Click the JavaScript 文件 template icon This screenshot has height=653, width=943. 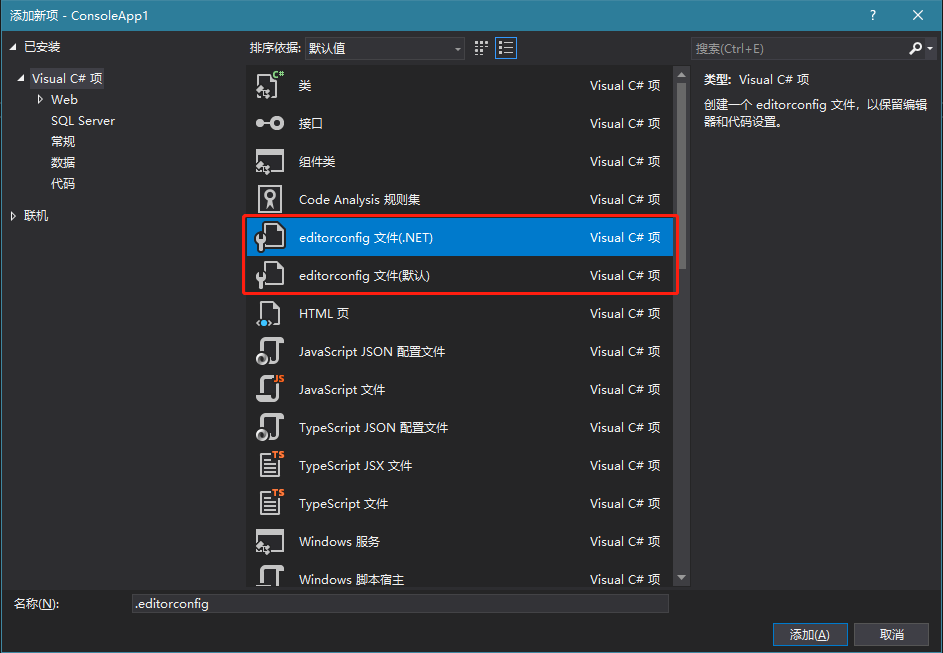270,389
